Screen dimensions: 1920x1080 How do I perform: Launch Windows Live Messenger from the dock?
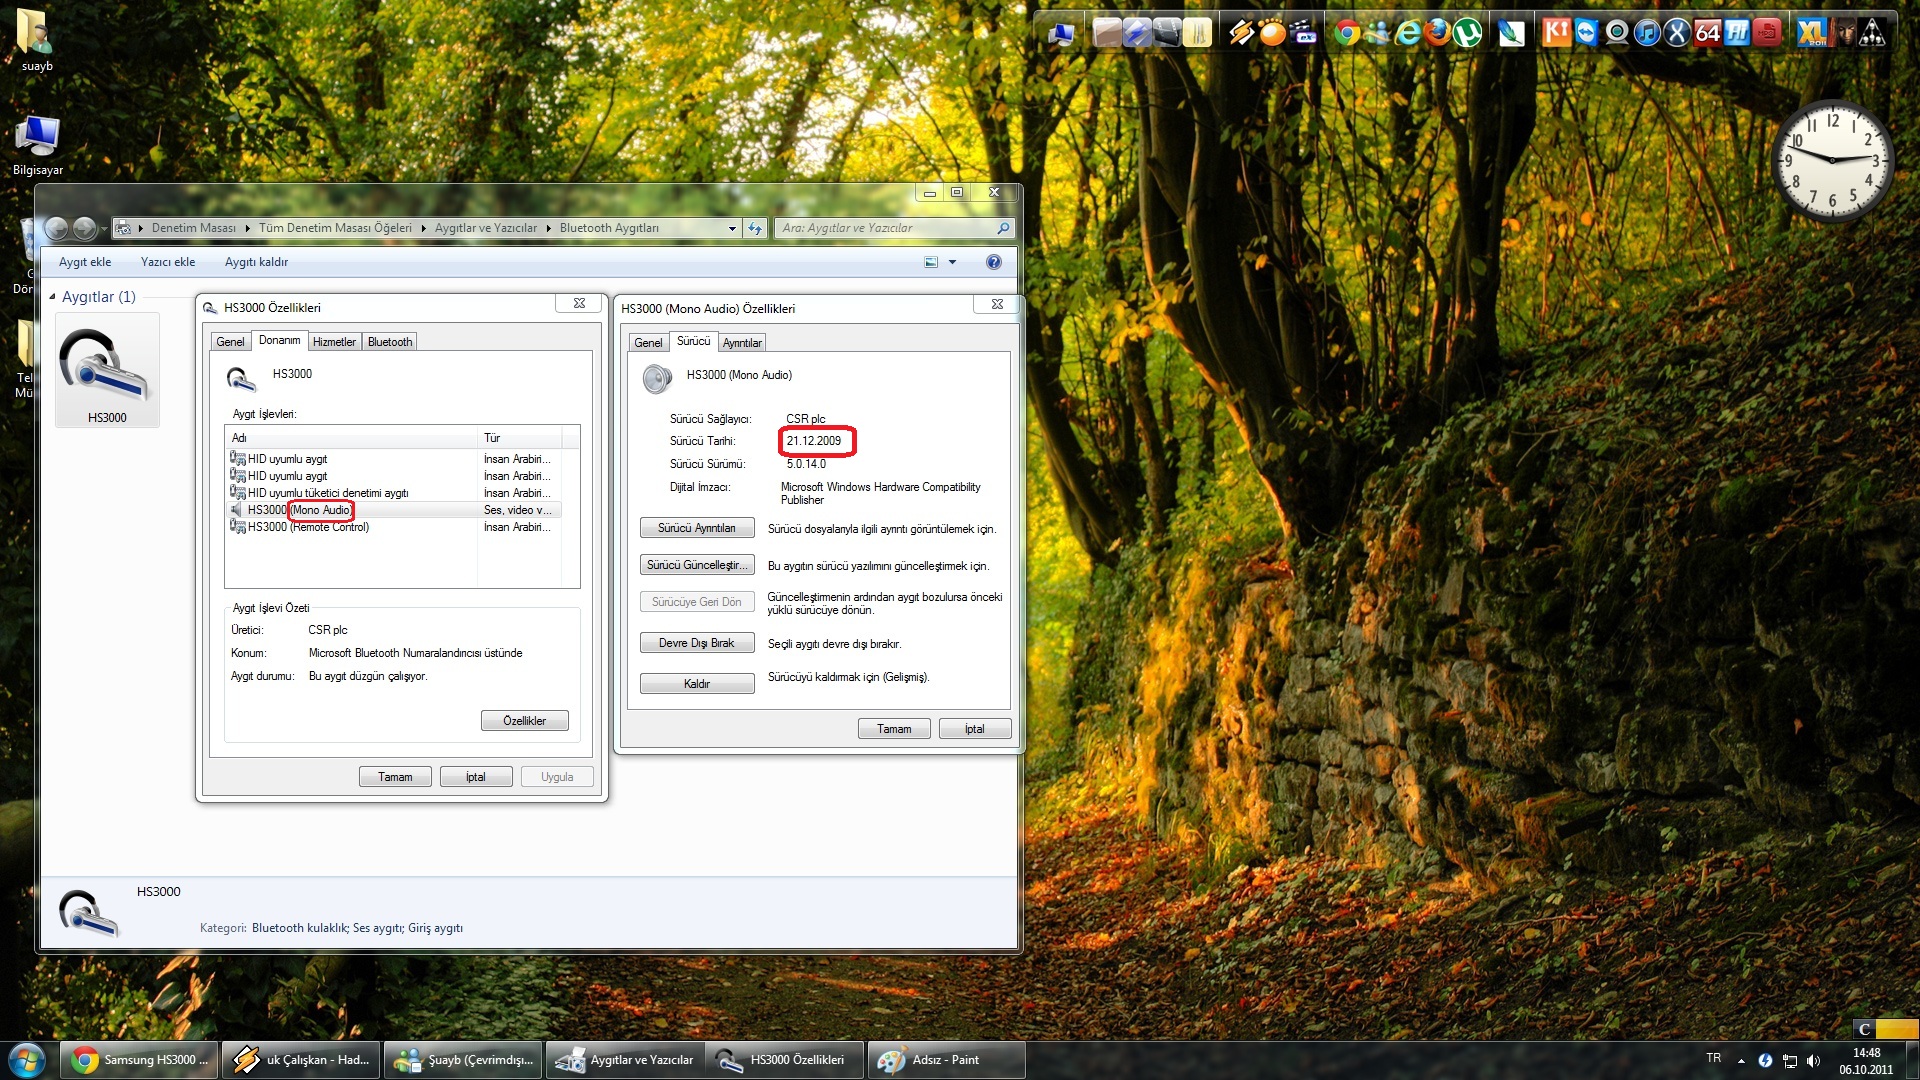[1377, 33]
